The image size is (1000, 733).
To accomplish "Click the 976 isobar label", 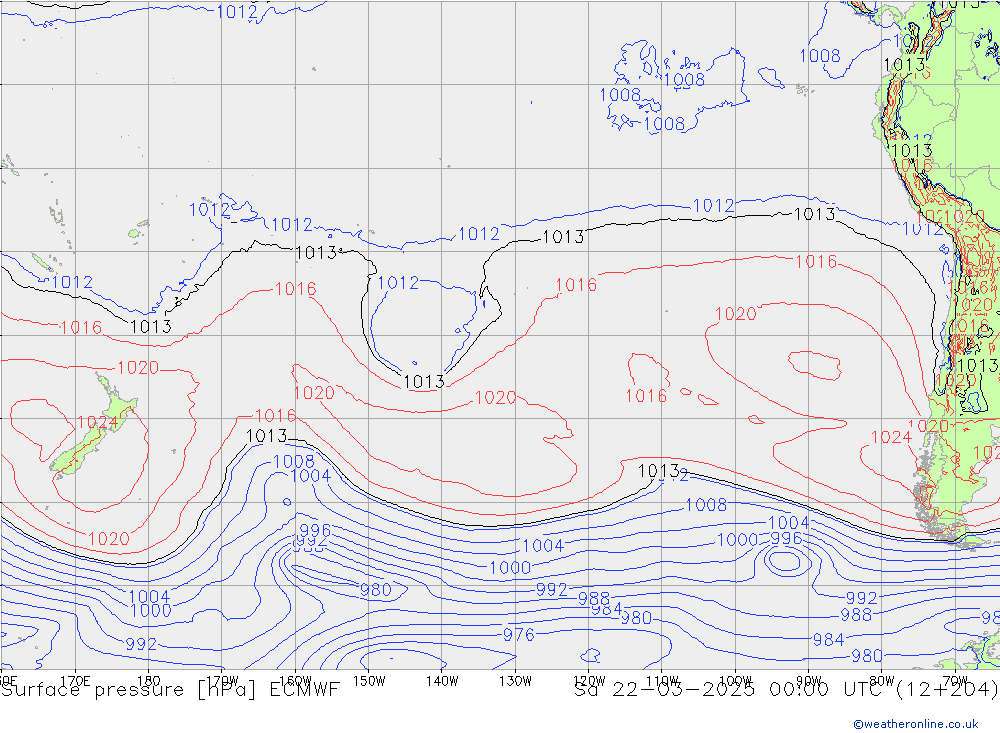I will click(518, 634).
